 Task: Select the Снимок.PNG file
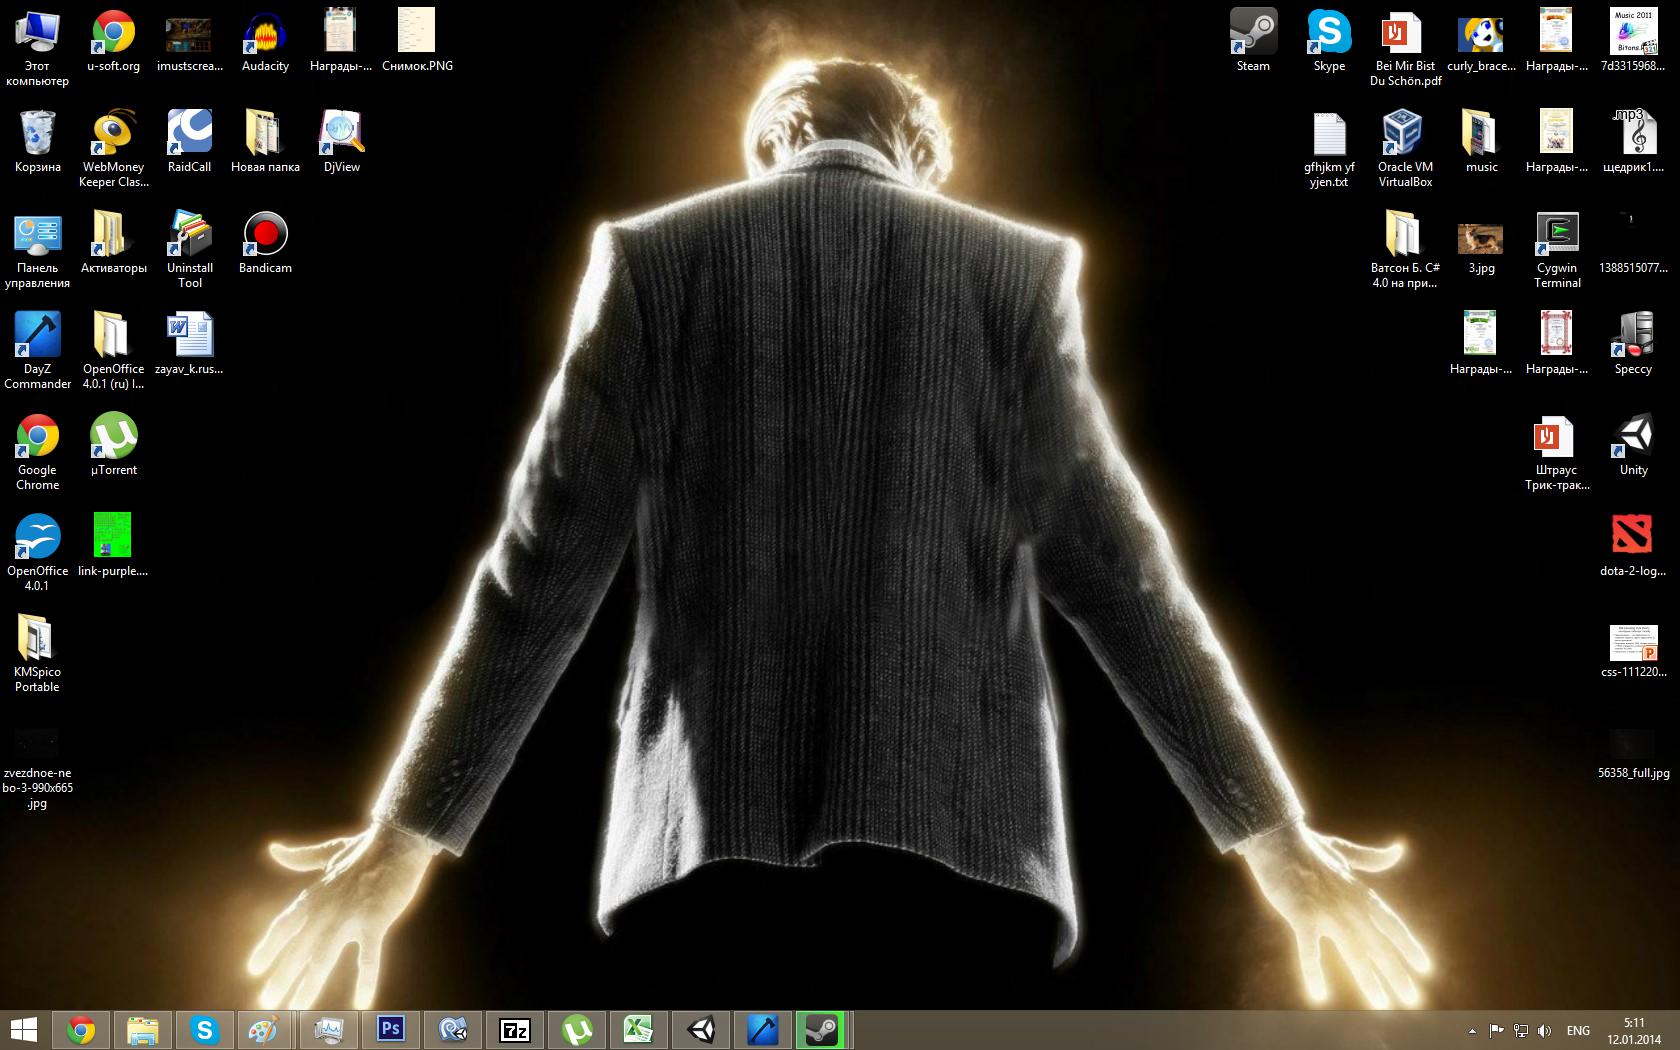coord(417,41)
